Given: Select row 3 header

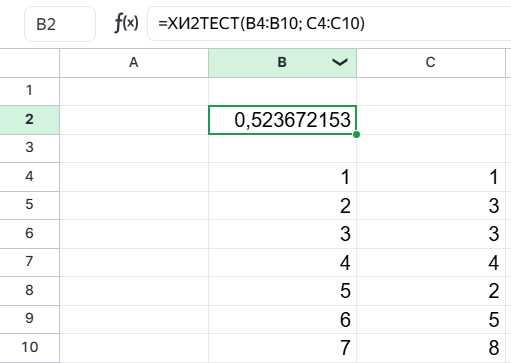Looking at the screenshot, I should tap(30, 148).
